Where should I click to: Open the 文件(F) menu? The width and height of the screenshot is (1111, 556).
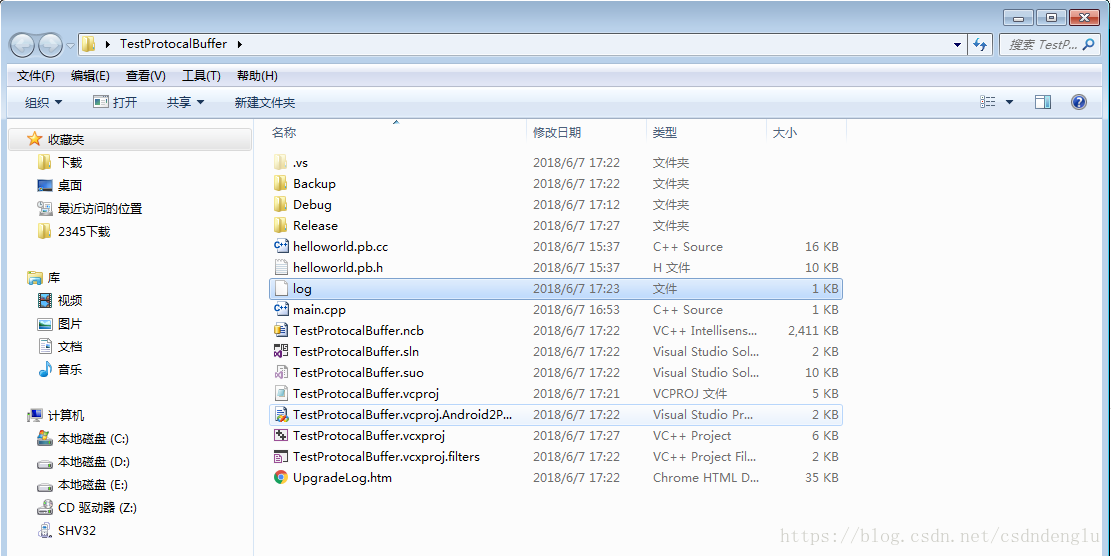(35, 76)
